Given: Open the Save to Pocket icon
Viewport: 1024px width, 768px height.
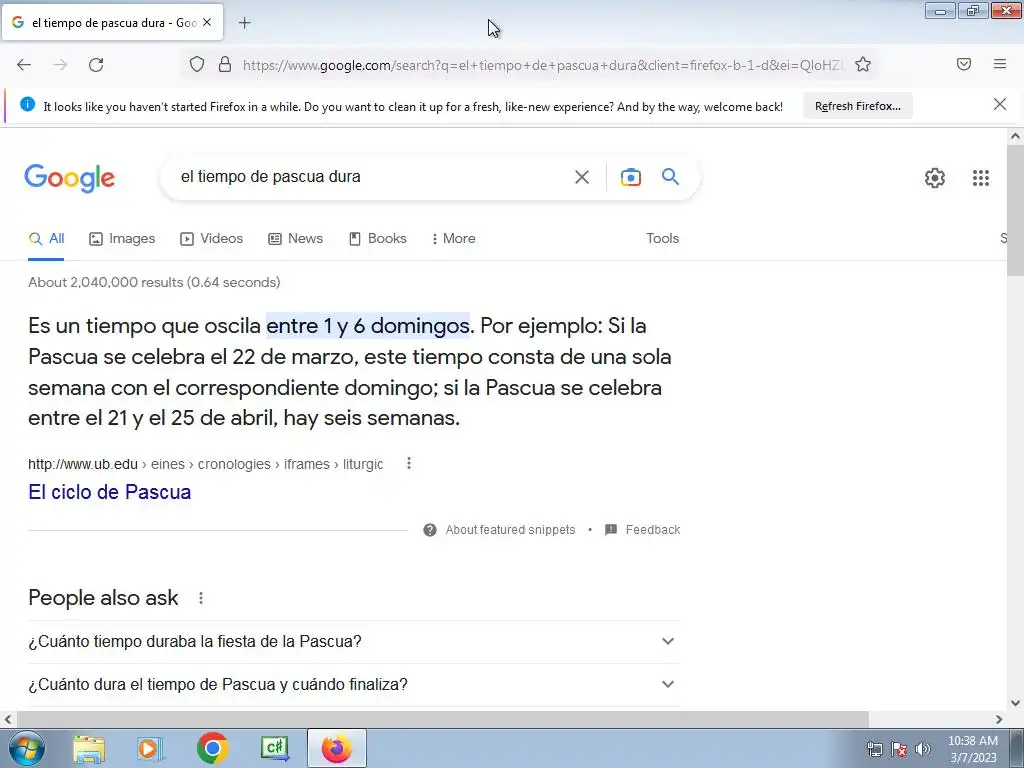Looking at the screenshot, I should 964,64.
